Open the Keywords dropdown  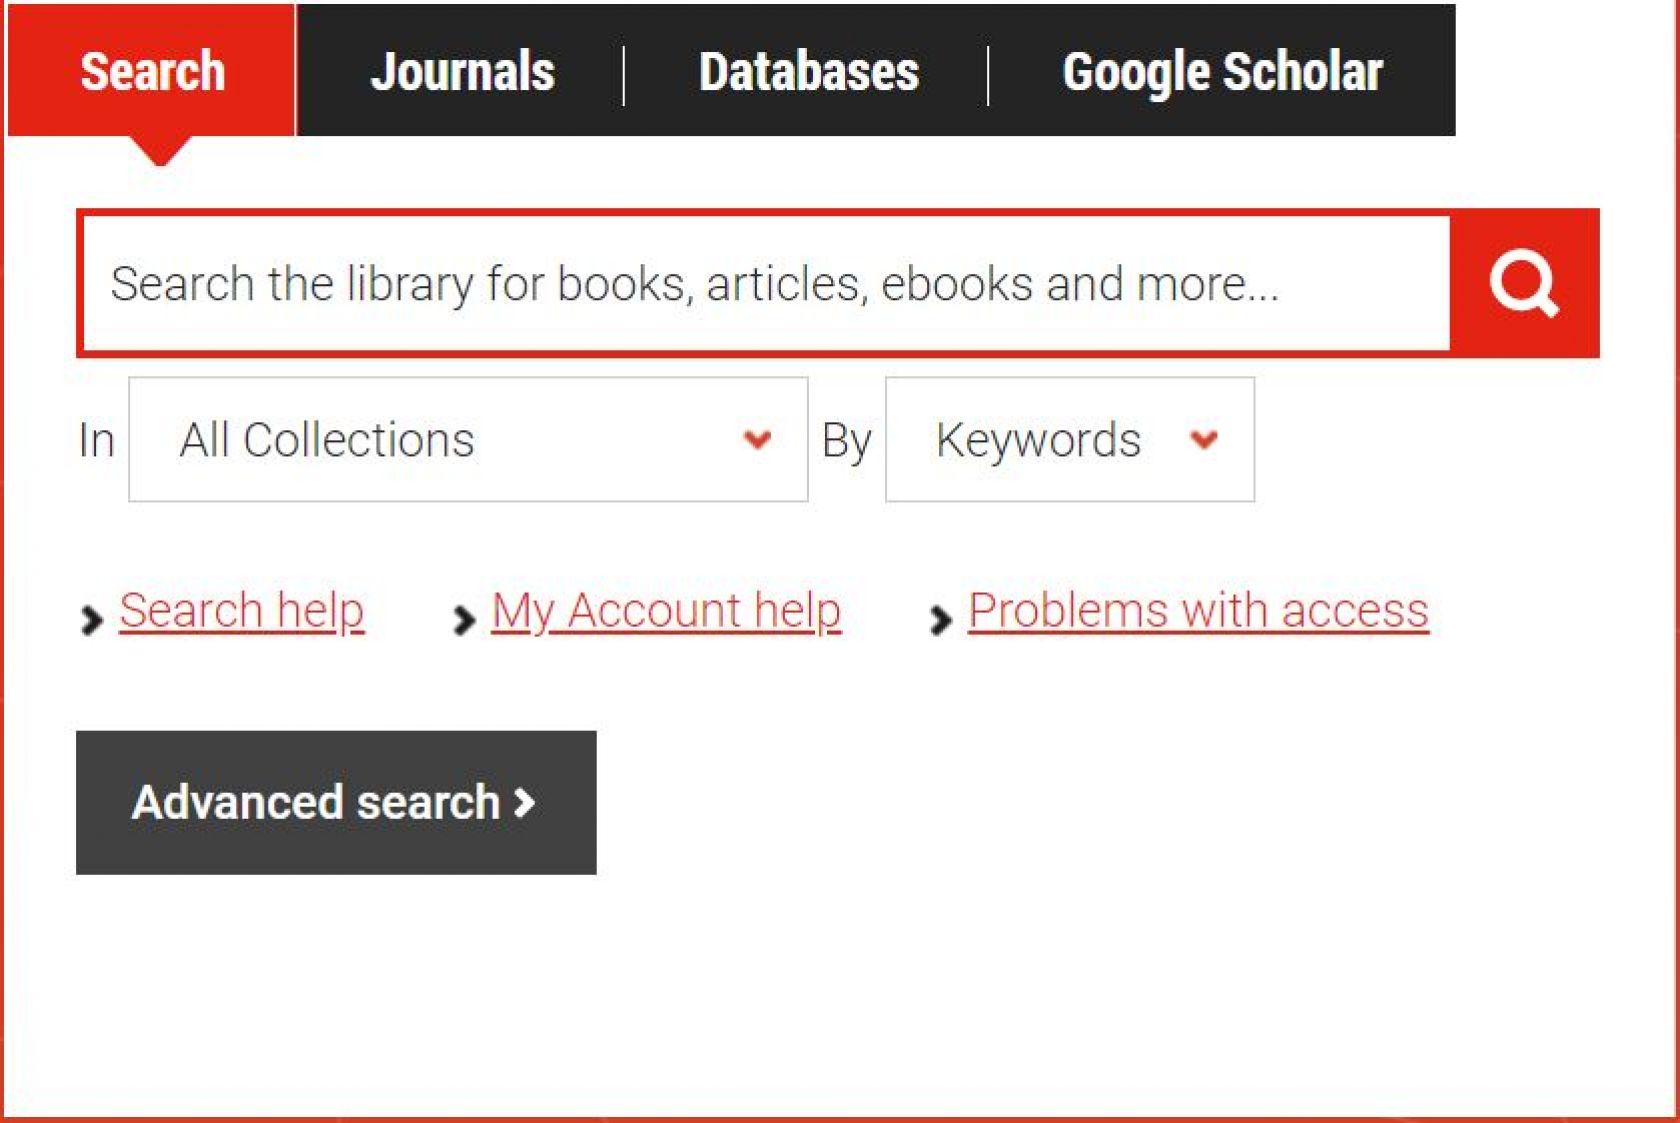pyautogui.click(x=1068, y=439)
